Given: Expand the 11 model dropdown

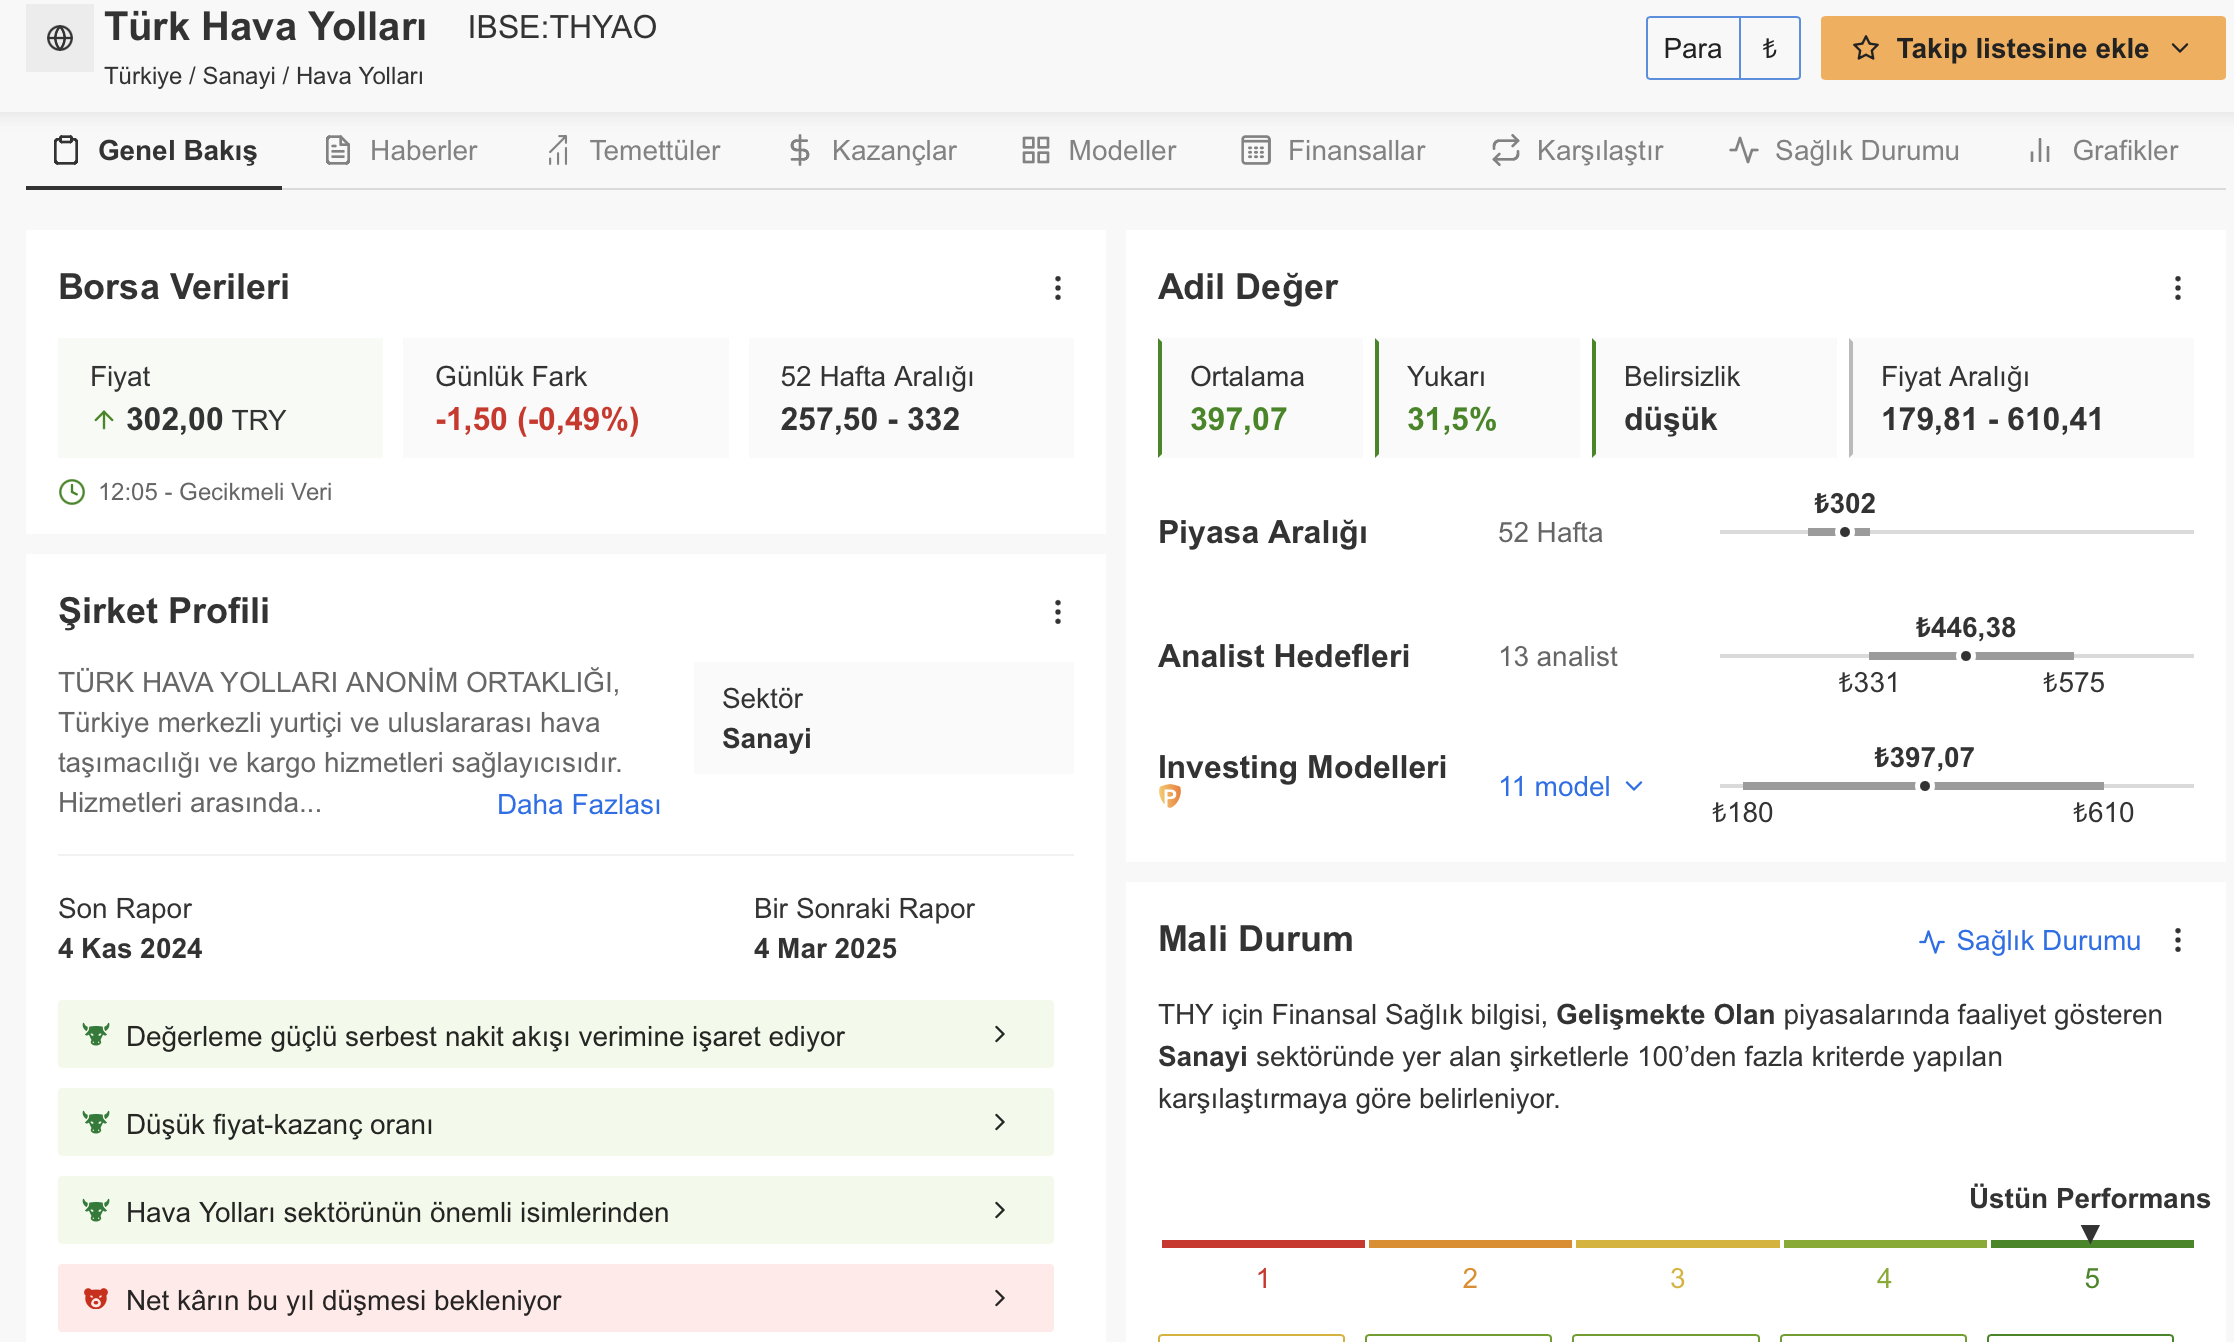Looking at the screenshot, I should pos(1570,787).
